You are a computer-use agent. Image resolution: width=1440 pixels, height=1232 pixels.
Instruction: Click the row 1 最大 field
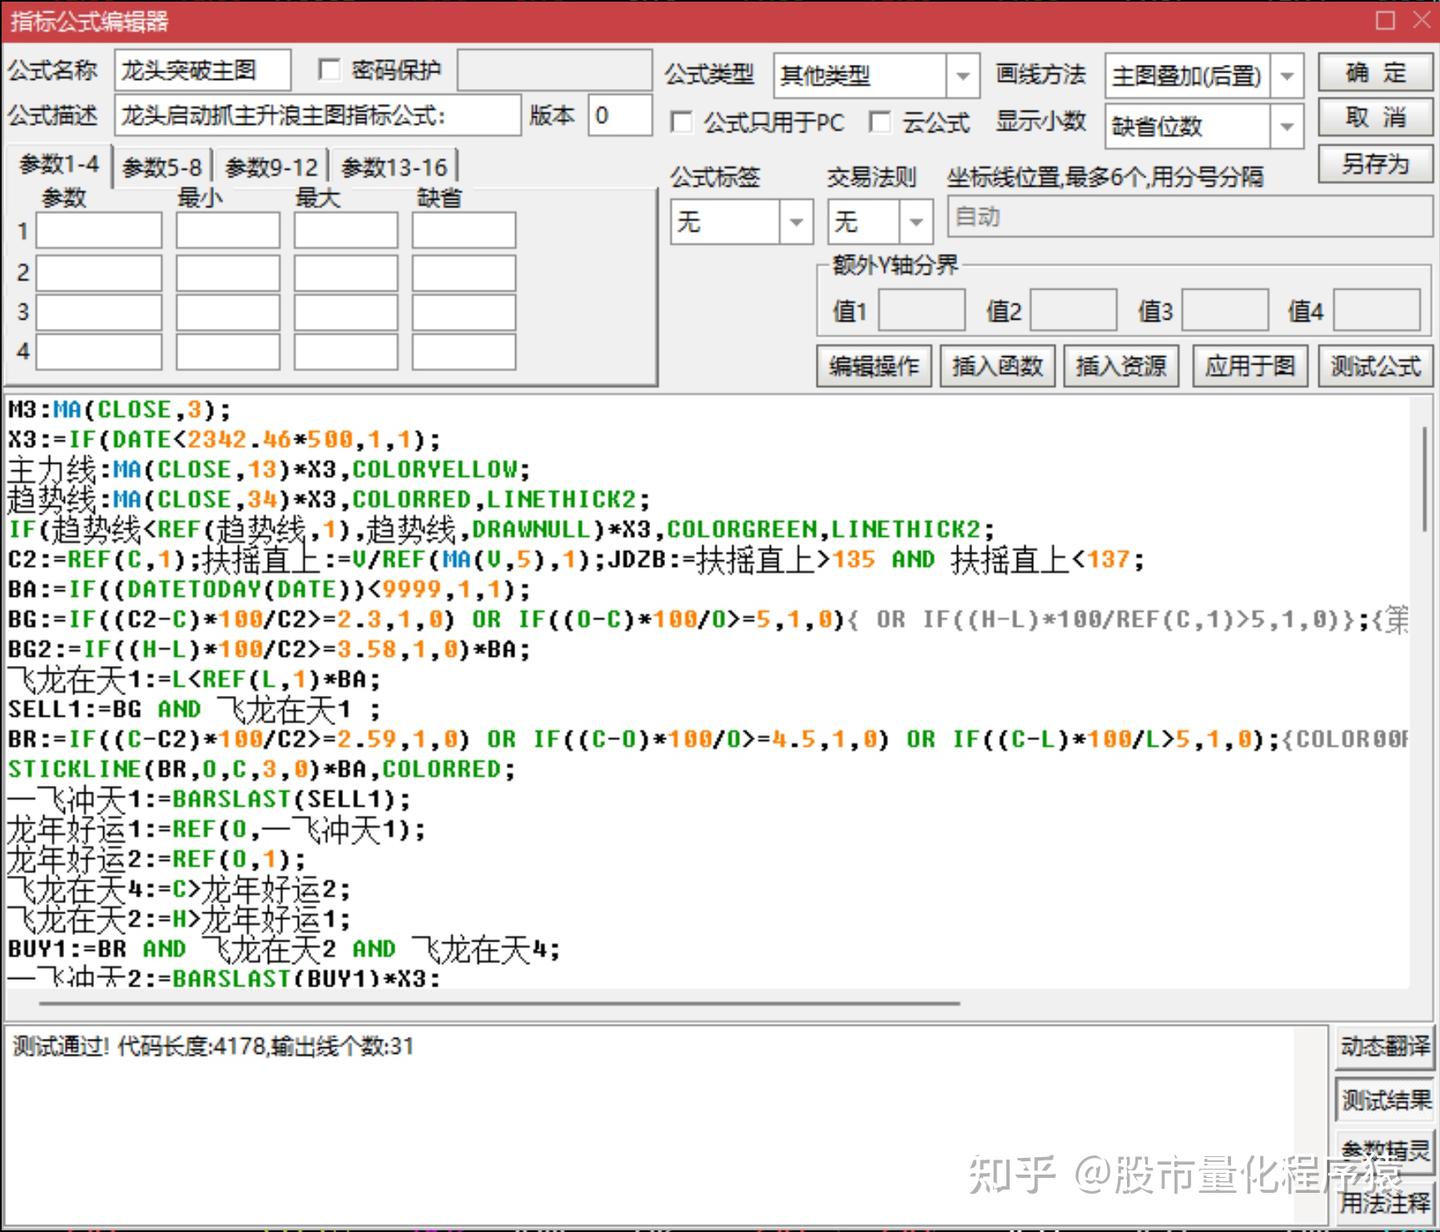point(346,231)
